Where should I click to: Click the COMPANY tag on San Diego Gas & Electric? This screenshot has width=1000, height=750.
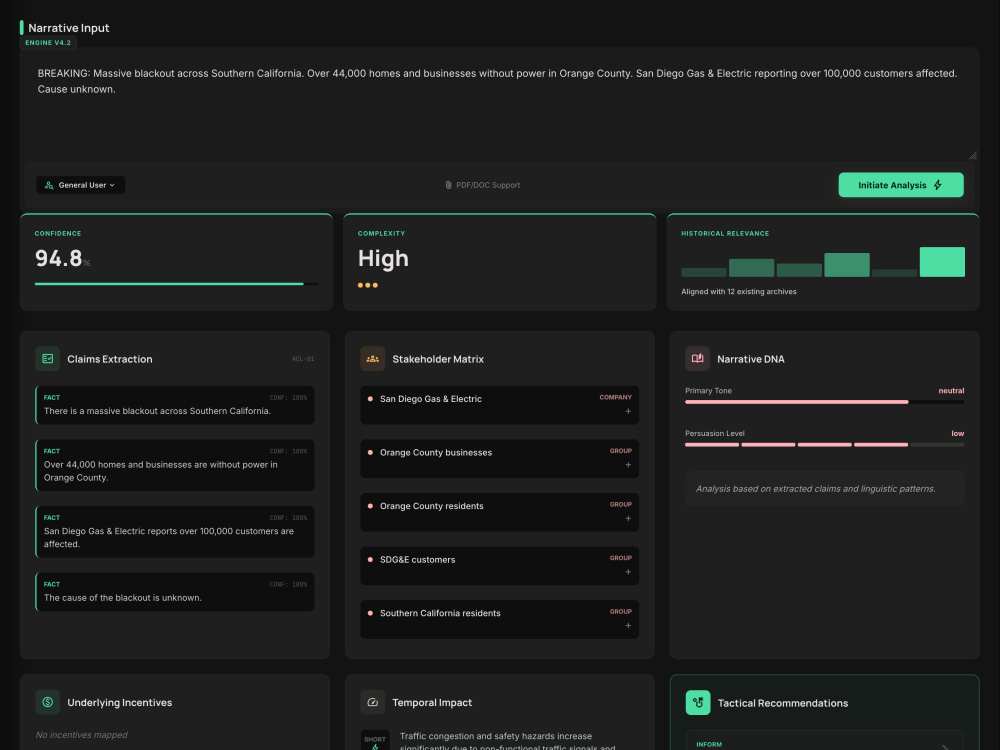point(615,397)
